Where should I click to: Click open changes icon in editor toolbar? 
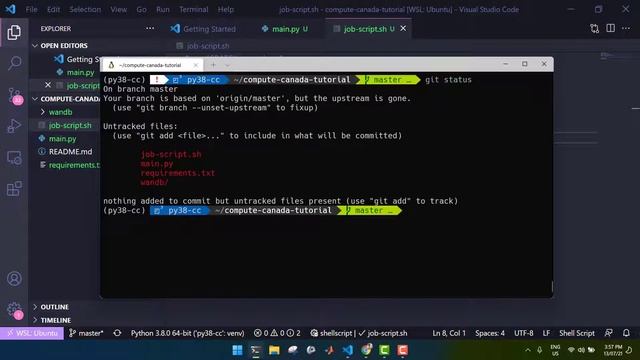click(x=594, y=29)
